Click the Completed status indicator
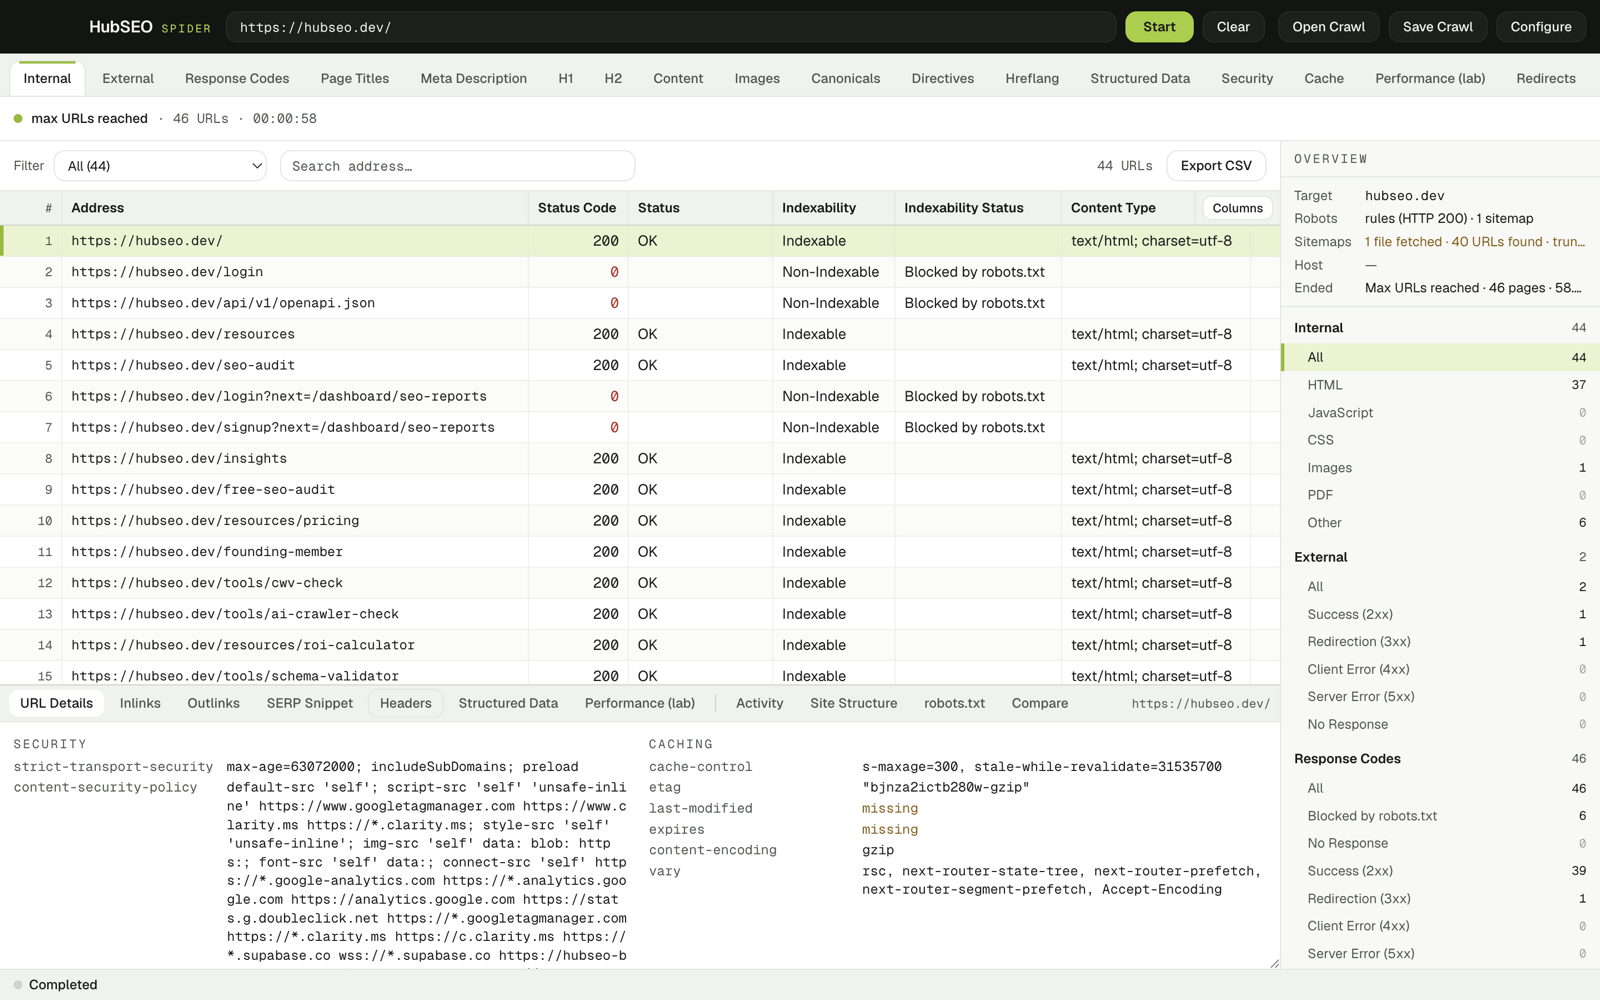Image resolution: width=1600 pixels, height=1000 pixels. (55, 985)
